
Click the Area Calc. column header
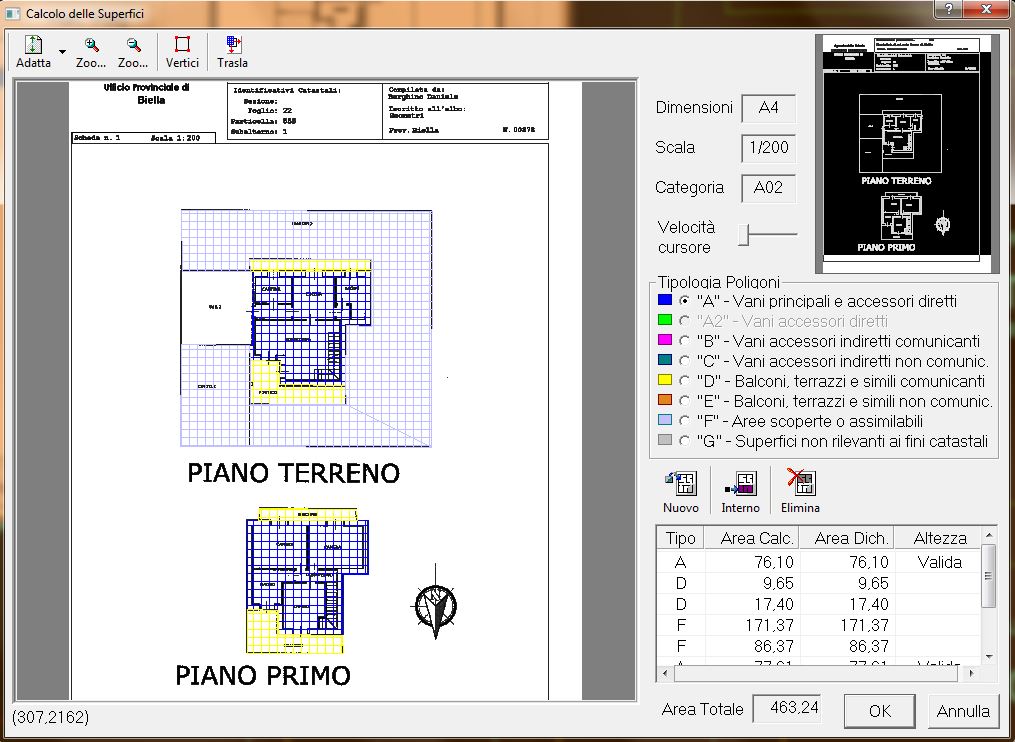click(x=752, y=538)
